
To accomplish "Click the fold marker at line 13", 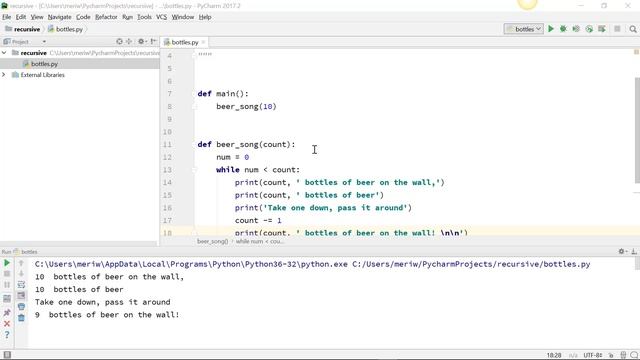I will coord(195,170).
